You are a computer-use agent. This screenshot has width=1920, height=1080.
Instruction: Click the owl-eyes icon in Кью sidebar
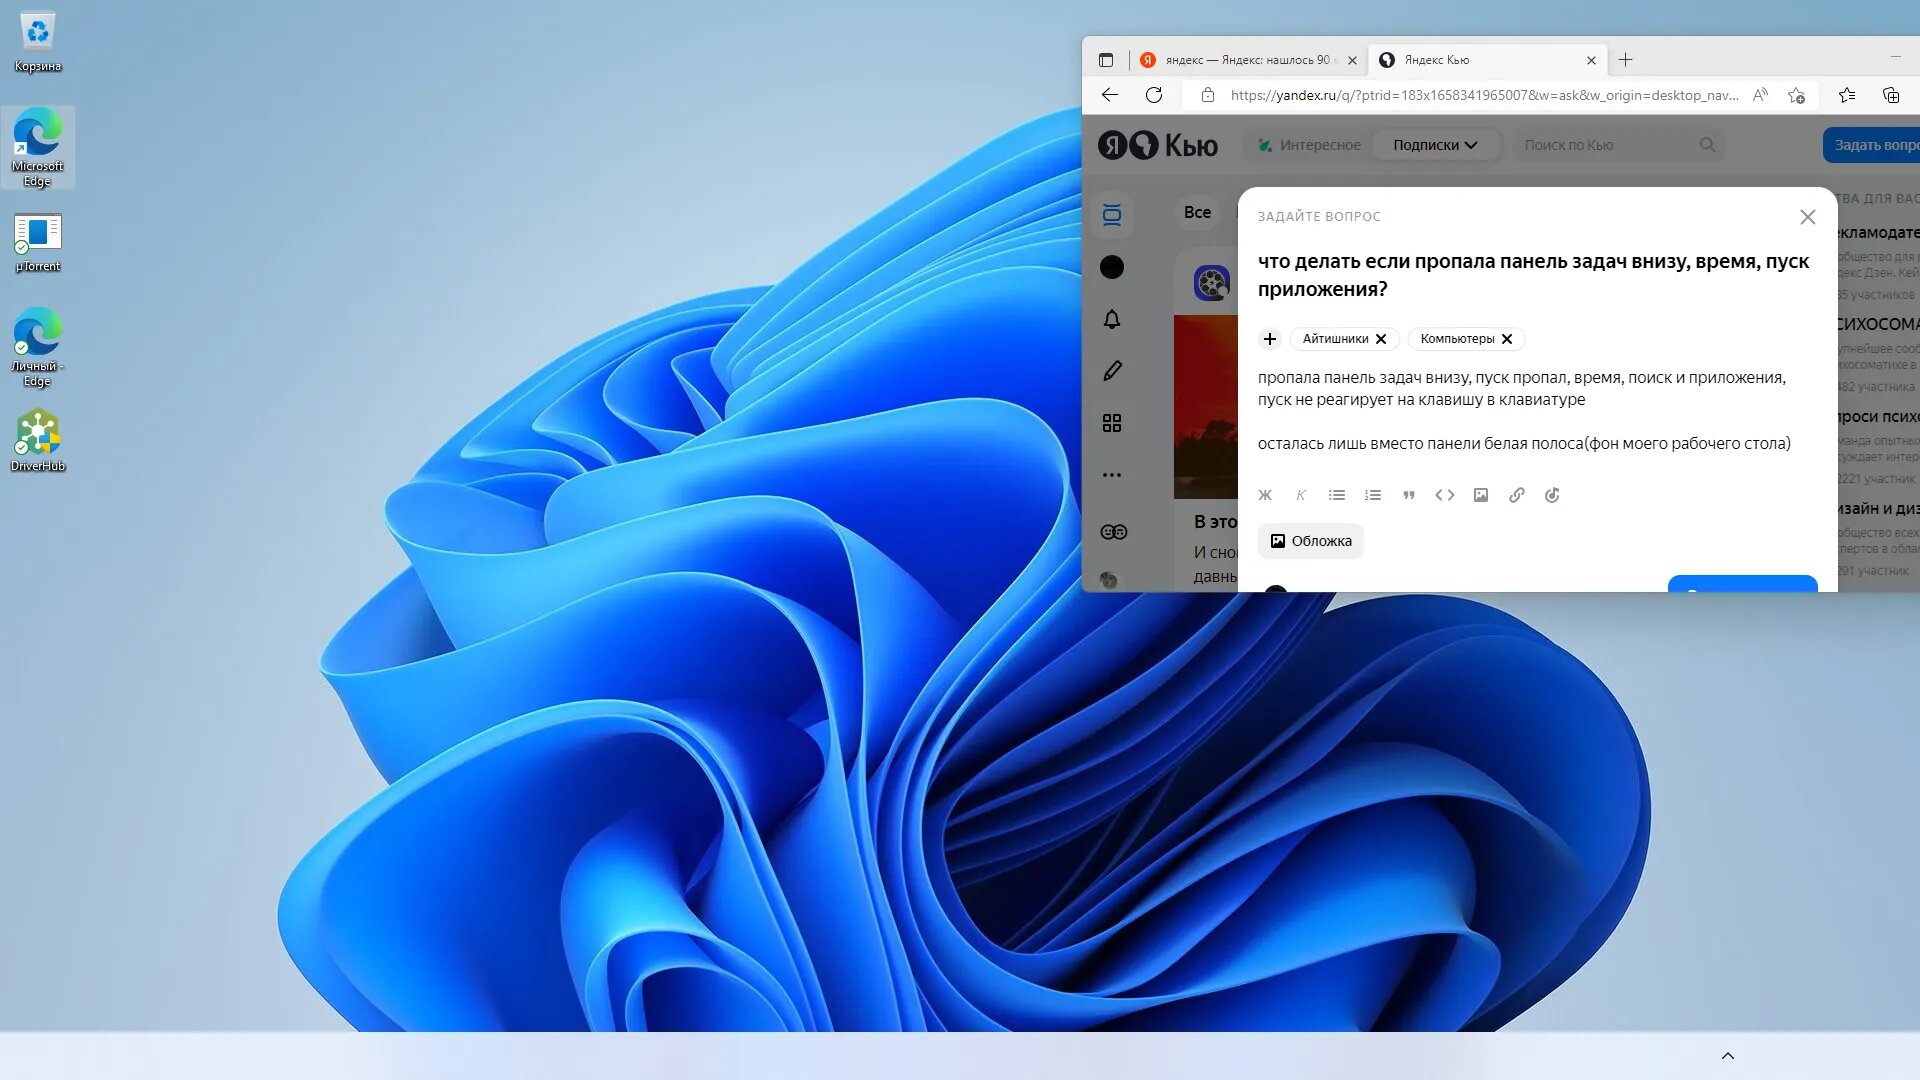click(x=1114, y=532)
